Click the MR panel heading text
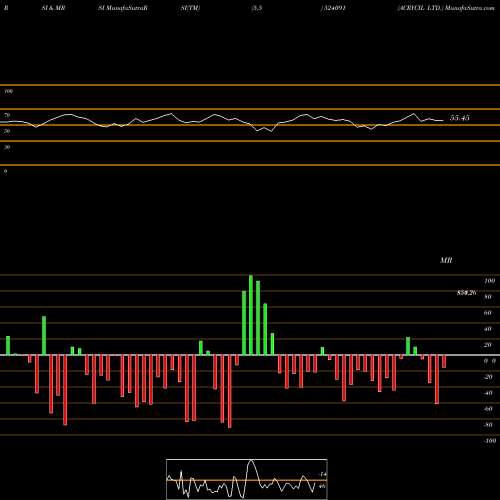Screen dimensions: 500x500 pyautogui.click(x=446, y=260)
